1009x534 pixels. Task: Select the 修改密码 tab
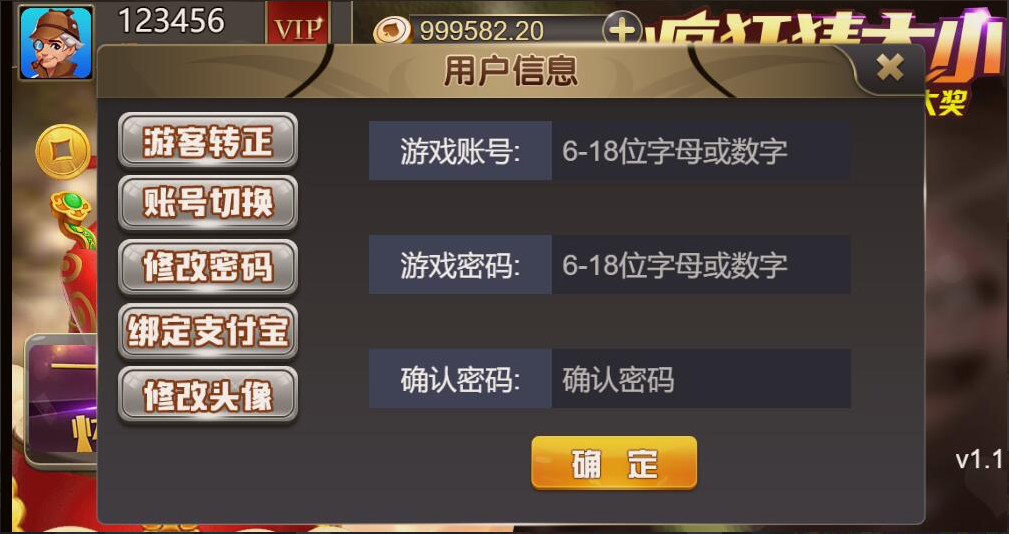(208, 267)
